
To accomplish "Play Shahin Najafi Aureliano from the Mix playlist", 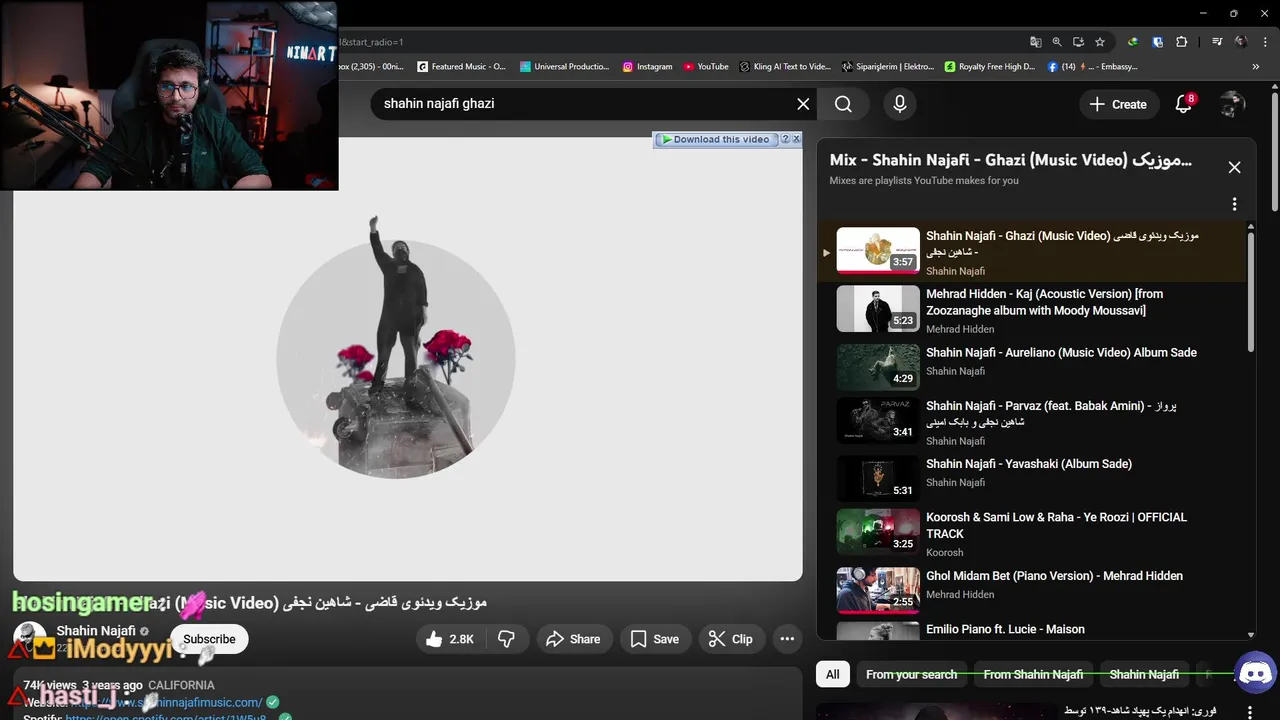I will tap(1030, 366).
